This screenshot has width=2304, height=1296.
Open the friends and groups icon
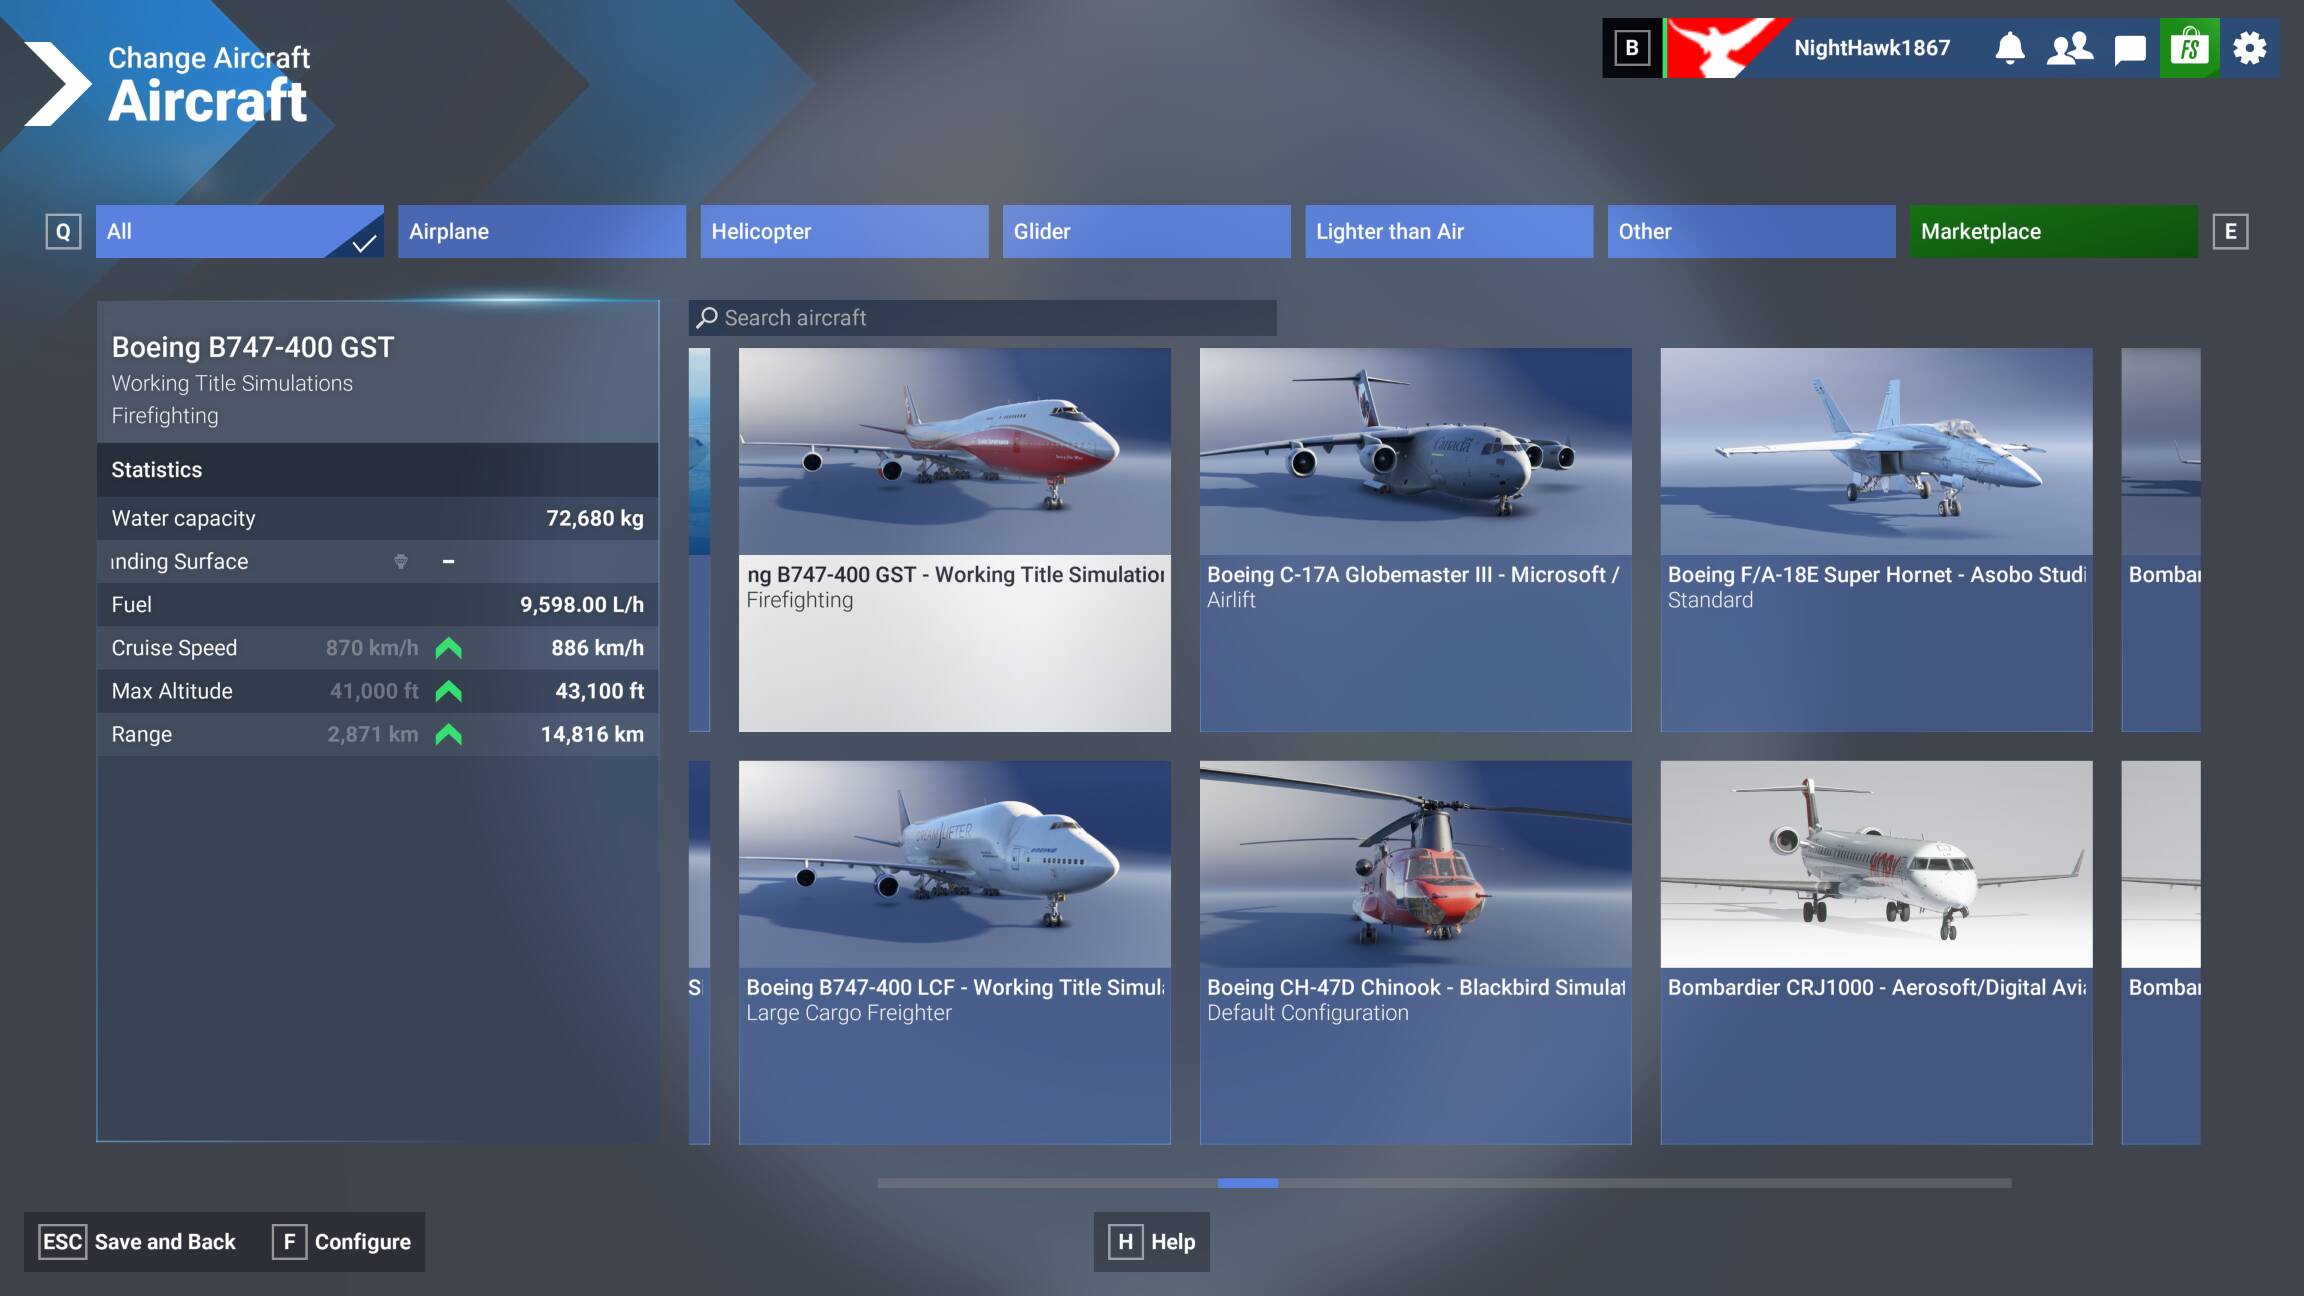[2069, 48]
